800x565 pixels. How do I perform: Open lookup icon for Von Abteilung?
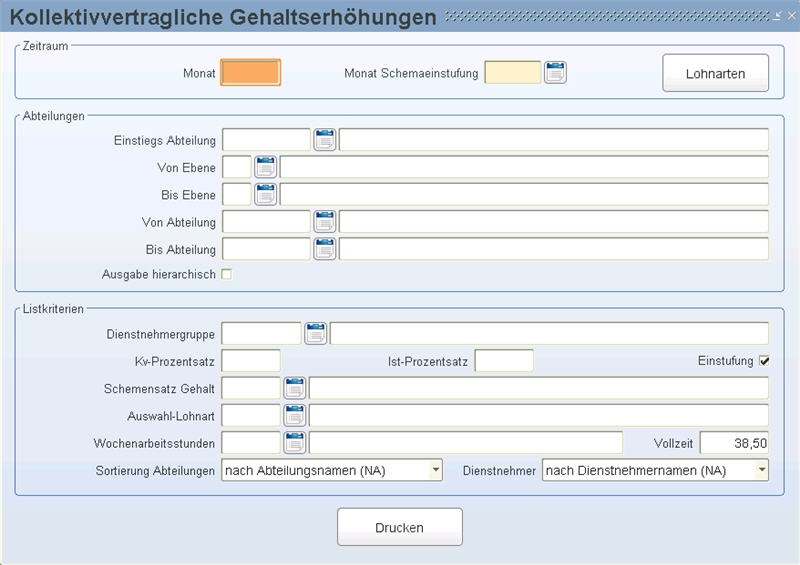324,222
